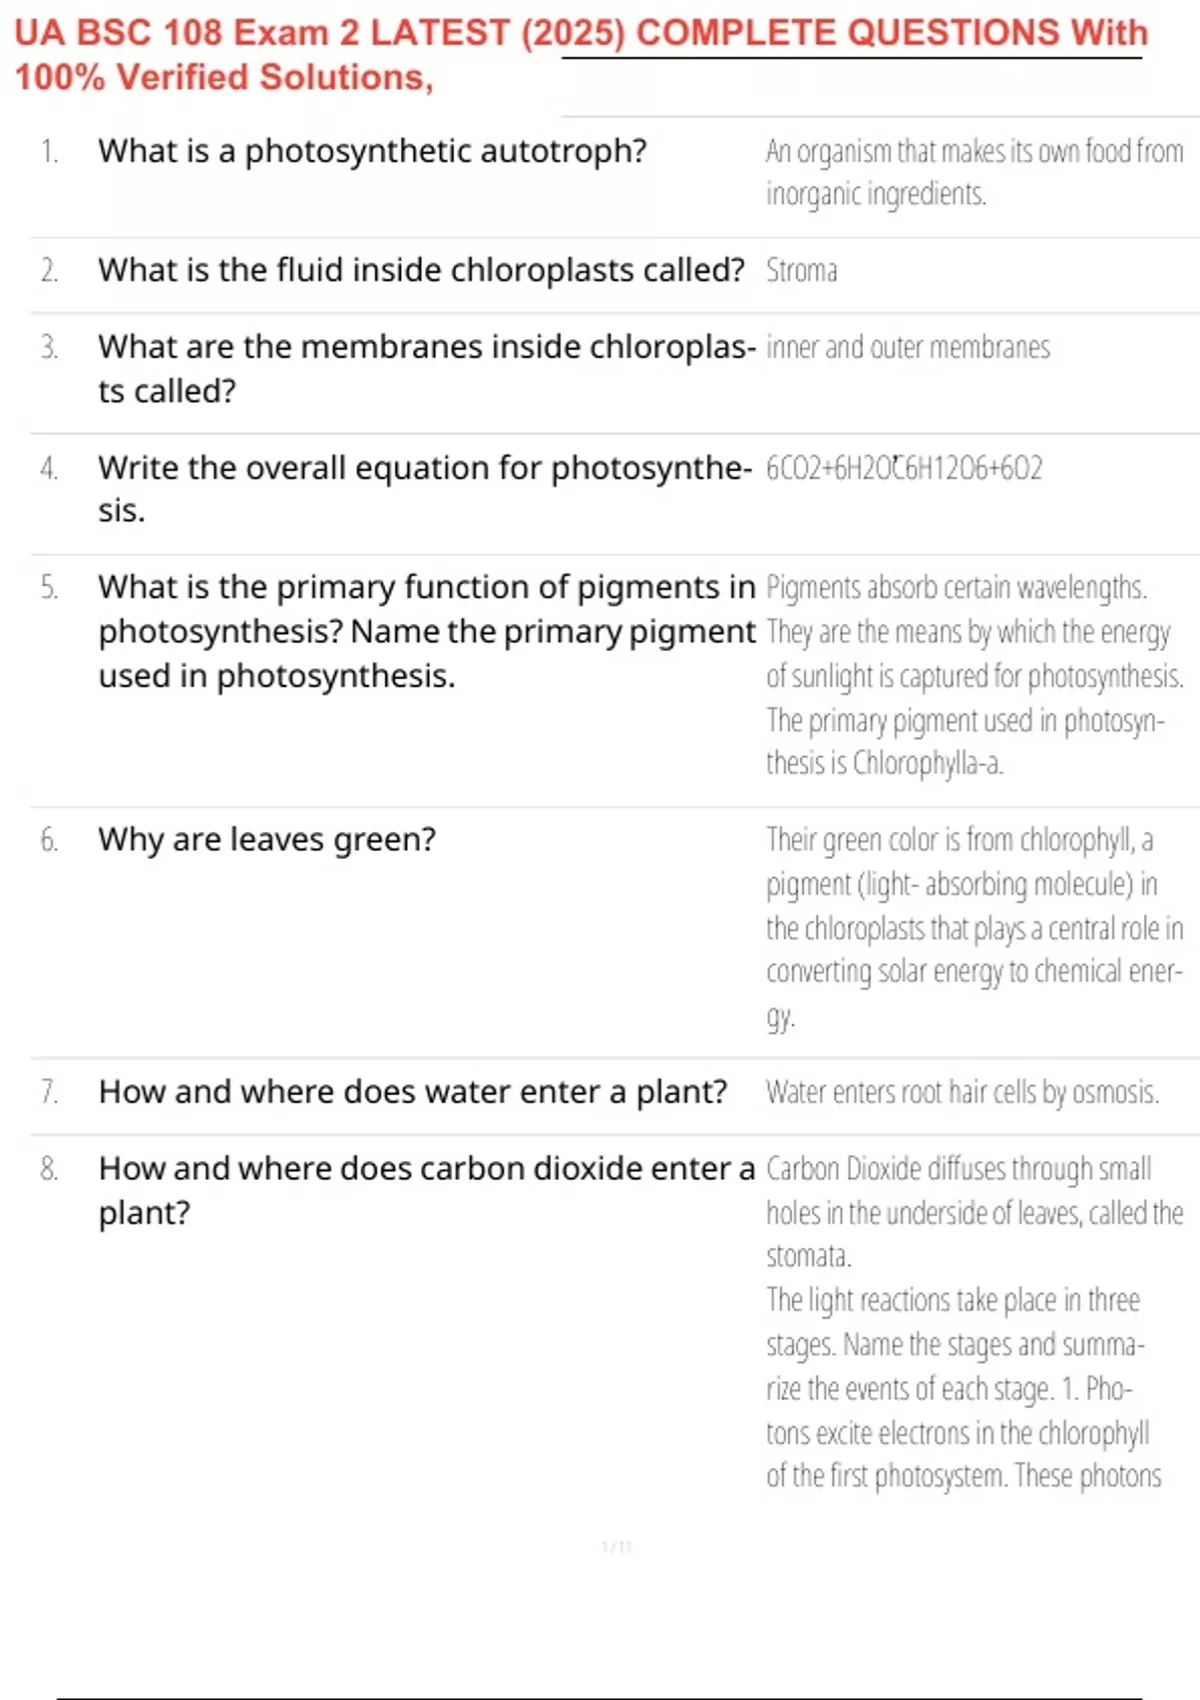Click the answer to question 1
The width and height of the screenshot is (1200, 1700).
(972, 172)
